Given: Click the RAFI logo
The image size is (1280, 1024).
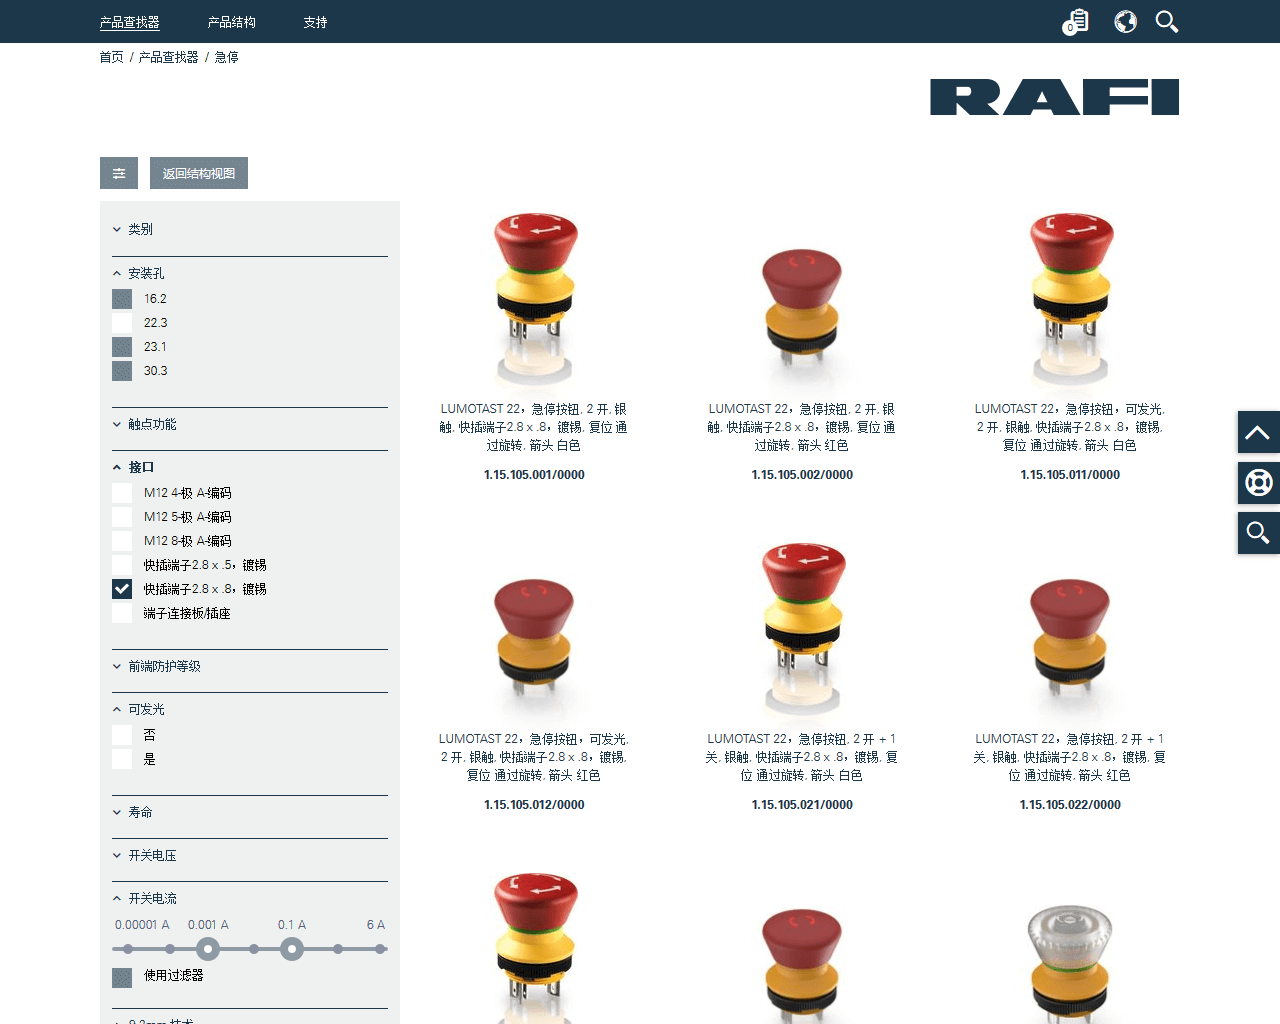Looking at the screenshot, I should coord(1054,97).
